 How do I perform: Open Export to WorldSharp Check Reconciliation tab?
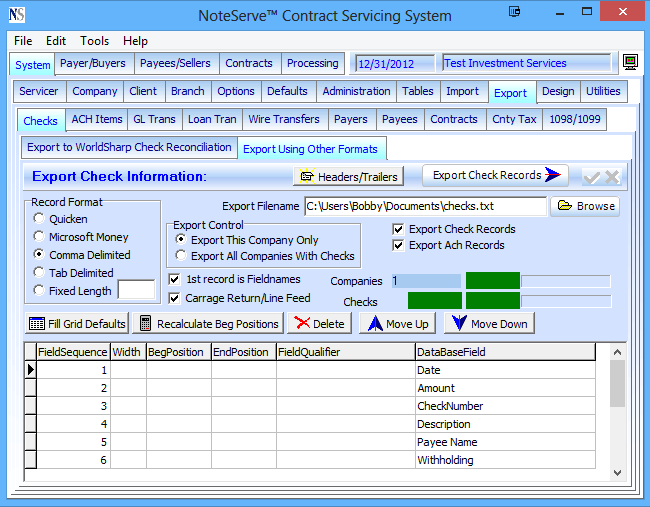pyautogui.click(x=129, y=147)
